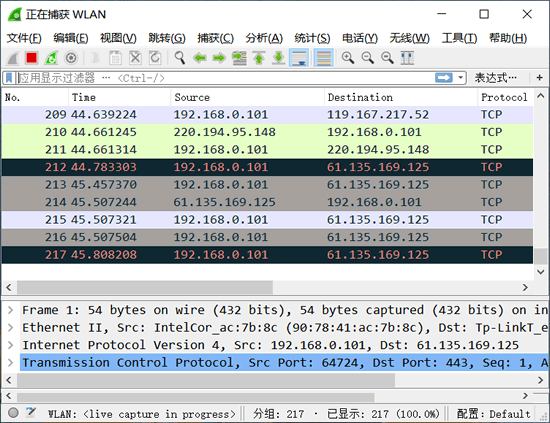Image resolution: width=550 pixels, height=423 pixels.
Task: Sort by the Source column header
Action: (x=247, y=97)
